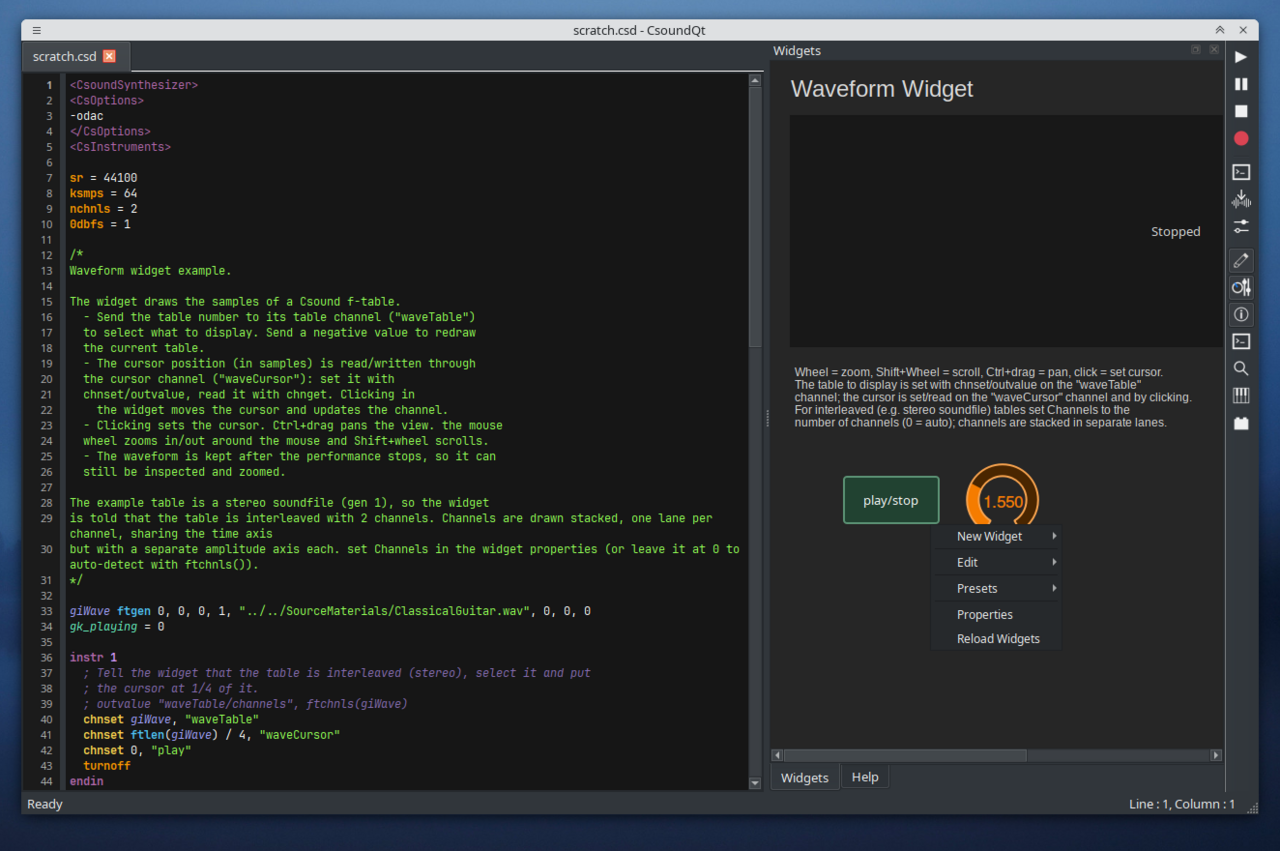Stop the Csound performance
1280x851 pixels.
1241,111
